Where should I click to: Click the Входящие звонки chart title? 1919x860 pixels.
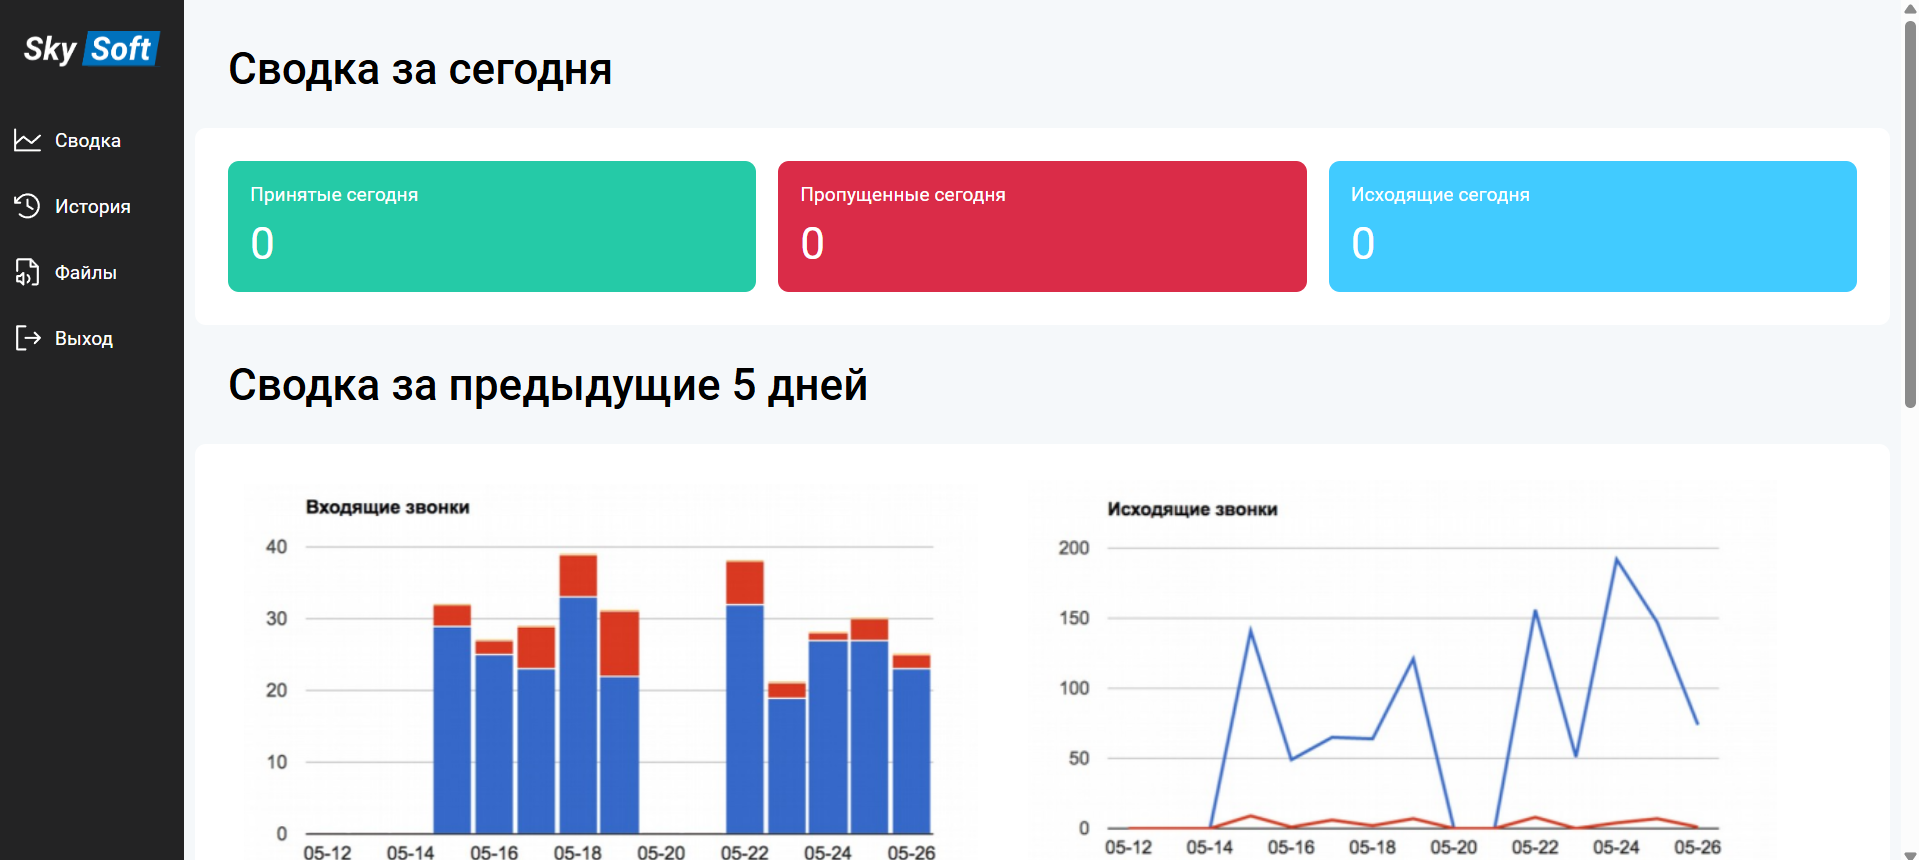(388, 507)
